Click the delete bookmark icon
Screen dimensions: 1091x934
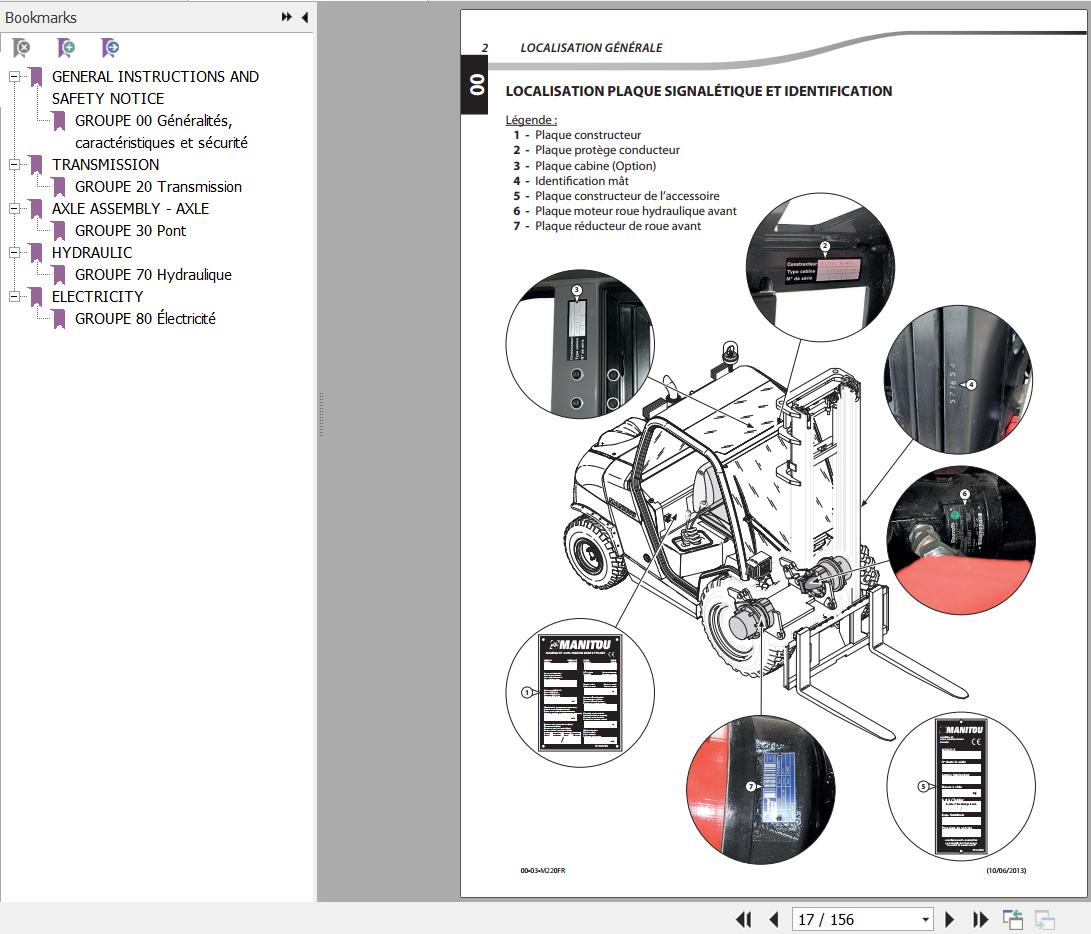(21, 47)
